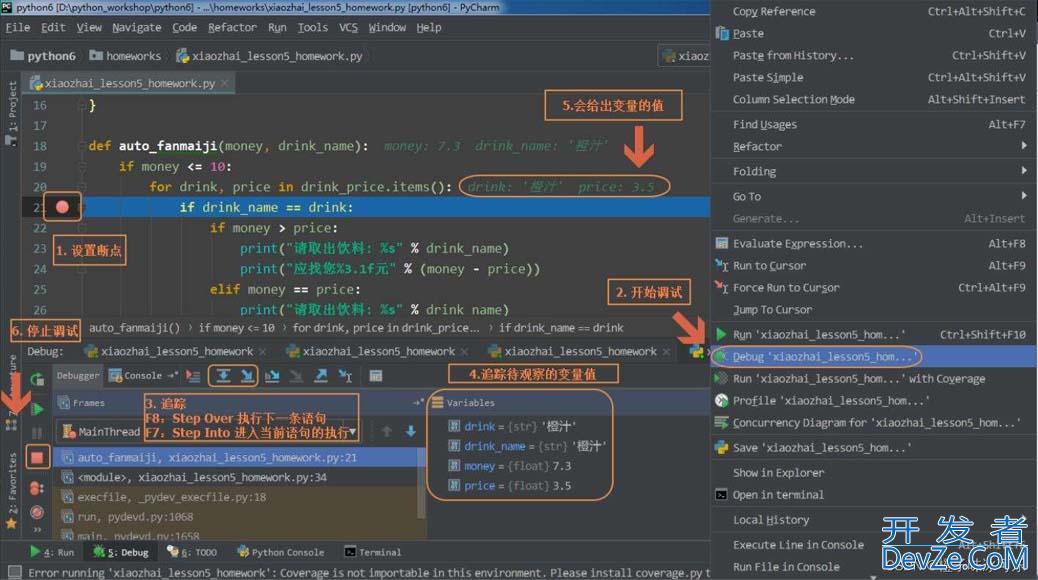Screen dimensions: 1038x580
Task: Choose Show in Explorer
Action: 874,473
